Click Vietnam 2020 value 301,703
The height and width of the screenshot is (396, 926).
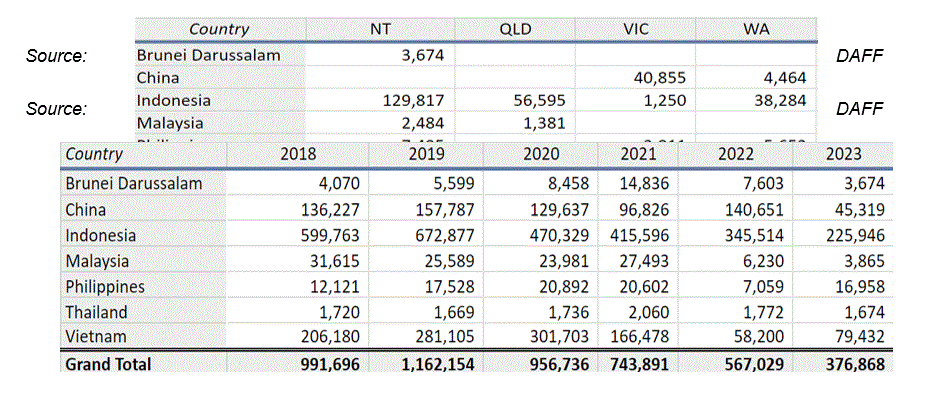click(560, 337)
